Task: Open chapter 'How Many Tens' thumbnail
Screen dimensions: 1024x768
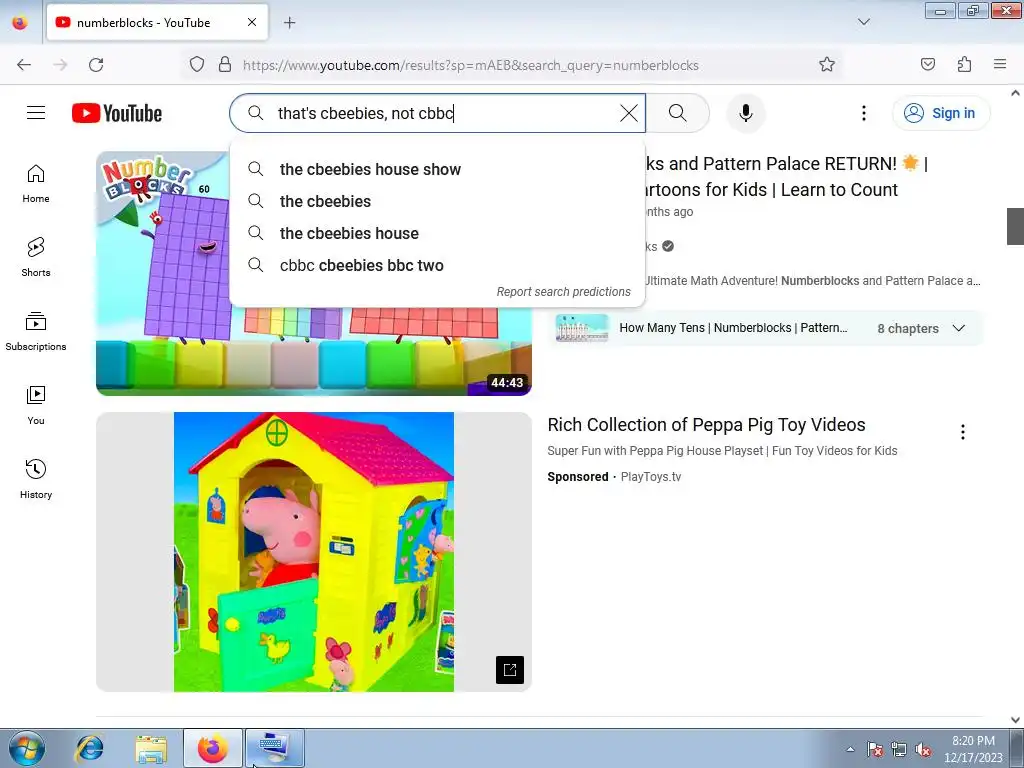Action: (x=581, y=328)
